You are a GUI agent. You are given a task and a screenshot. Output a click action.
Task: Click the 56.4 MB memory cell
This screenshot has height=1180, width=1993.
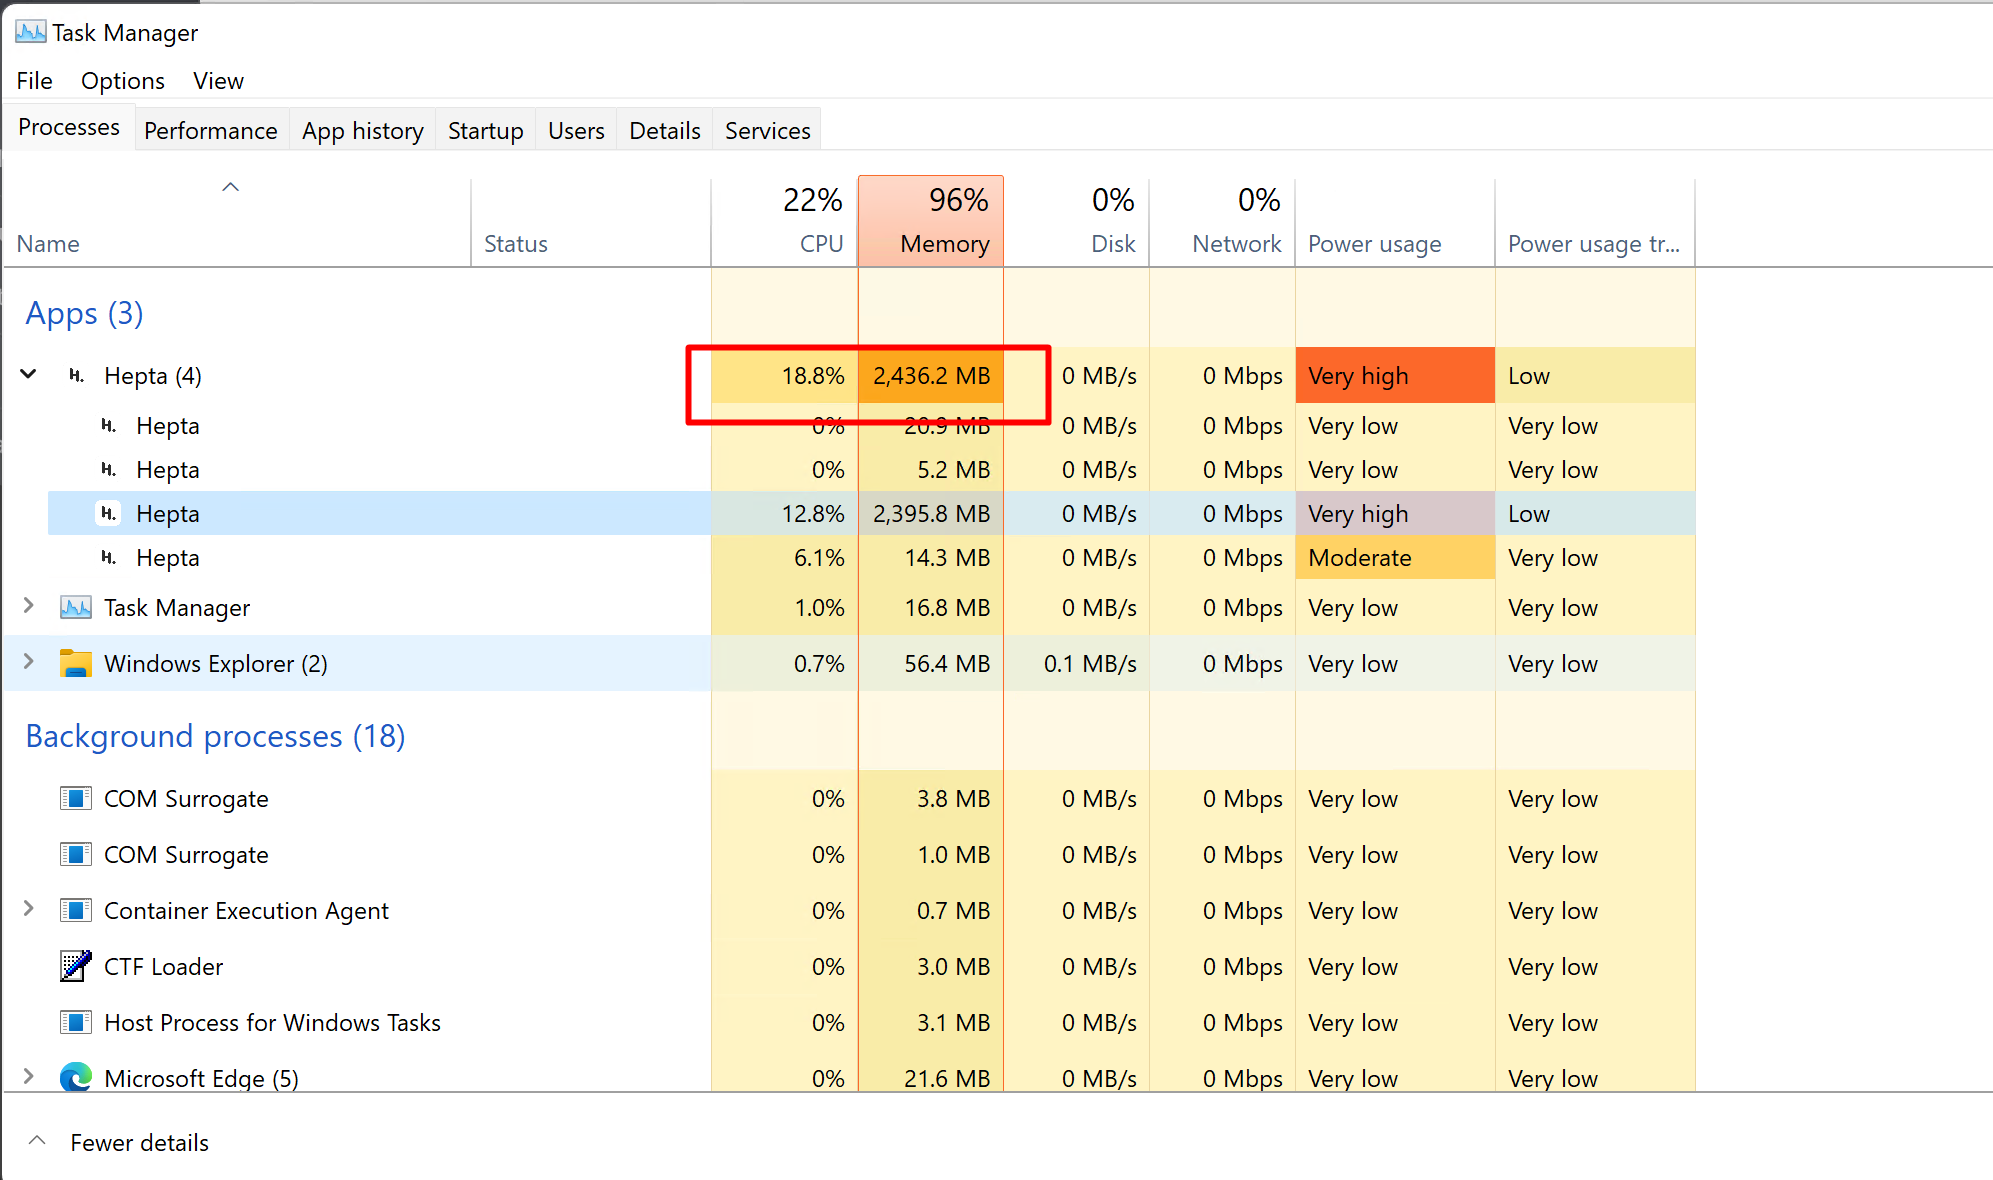click(x=931, y=664)
